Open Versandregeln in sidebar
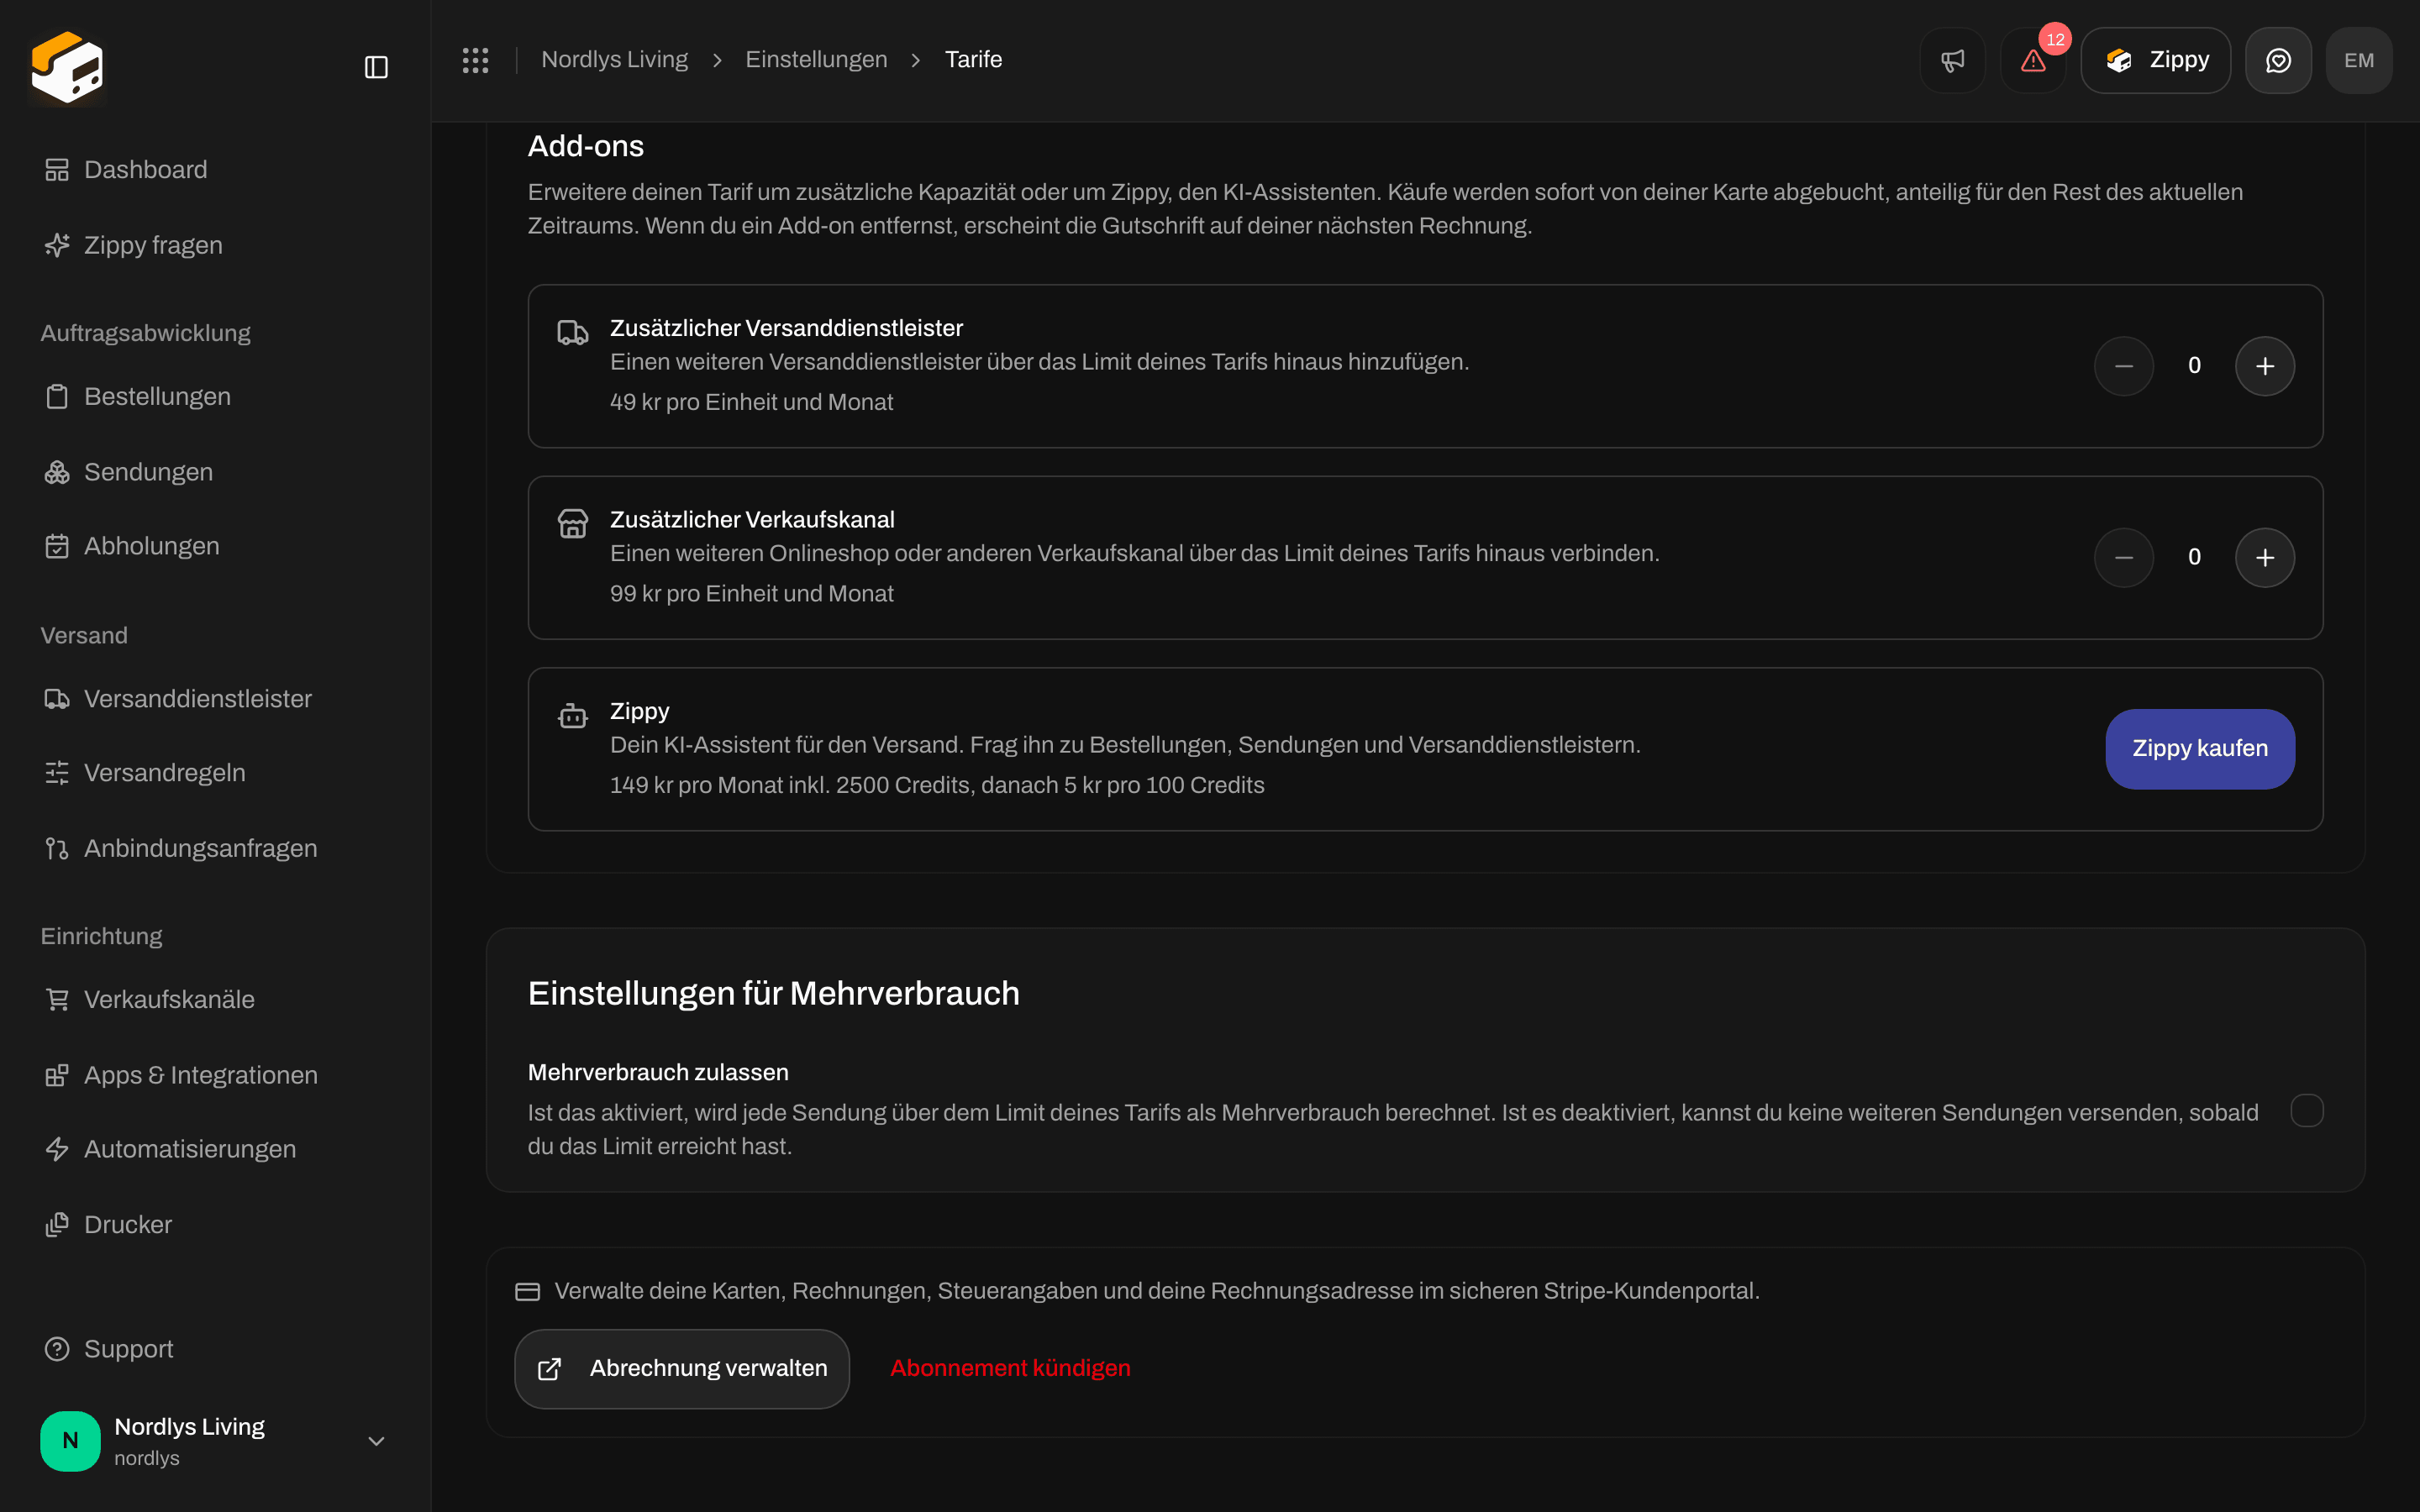Image resolution: width=2420 pixels, height=1512 pixels. [x=215, y=773]
